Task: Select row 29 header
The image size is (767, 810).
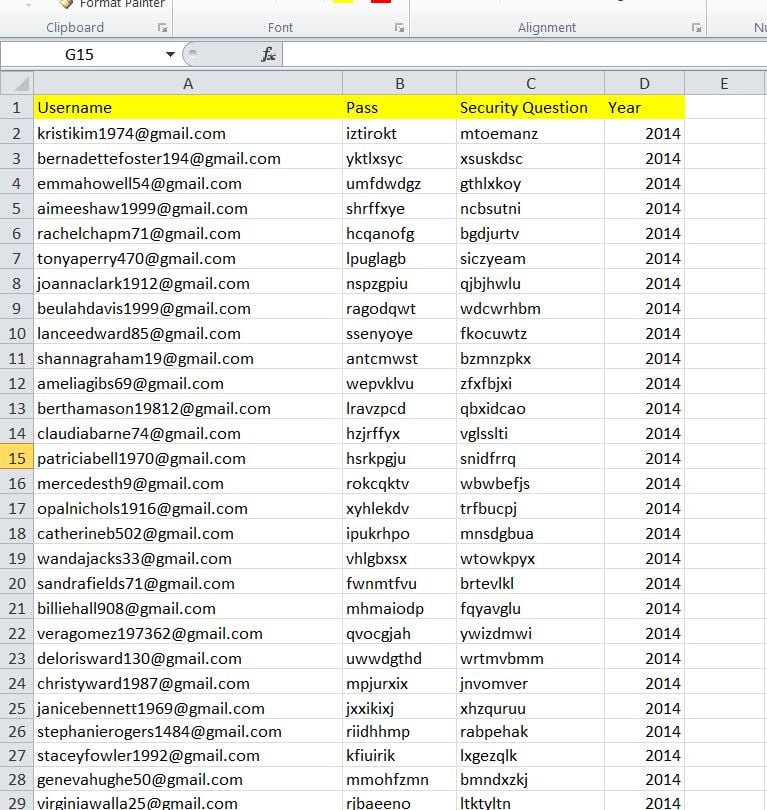Action: (x=17, y=801)
